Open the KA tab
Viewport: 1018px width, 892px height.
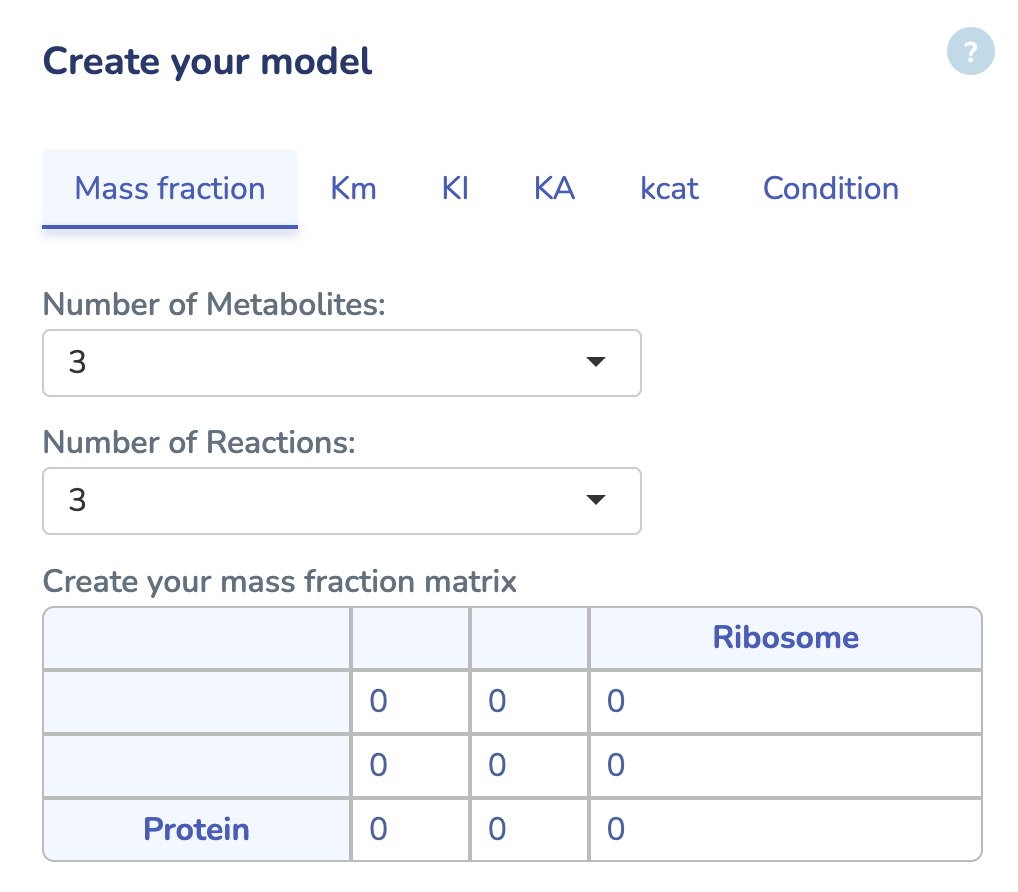pyautogui.click(x=554, y=188)
